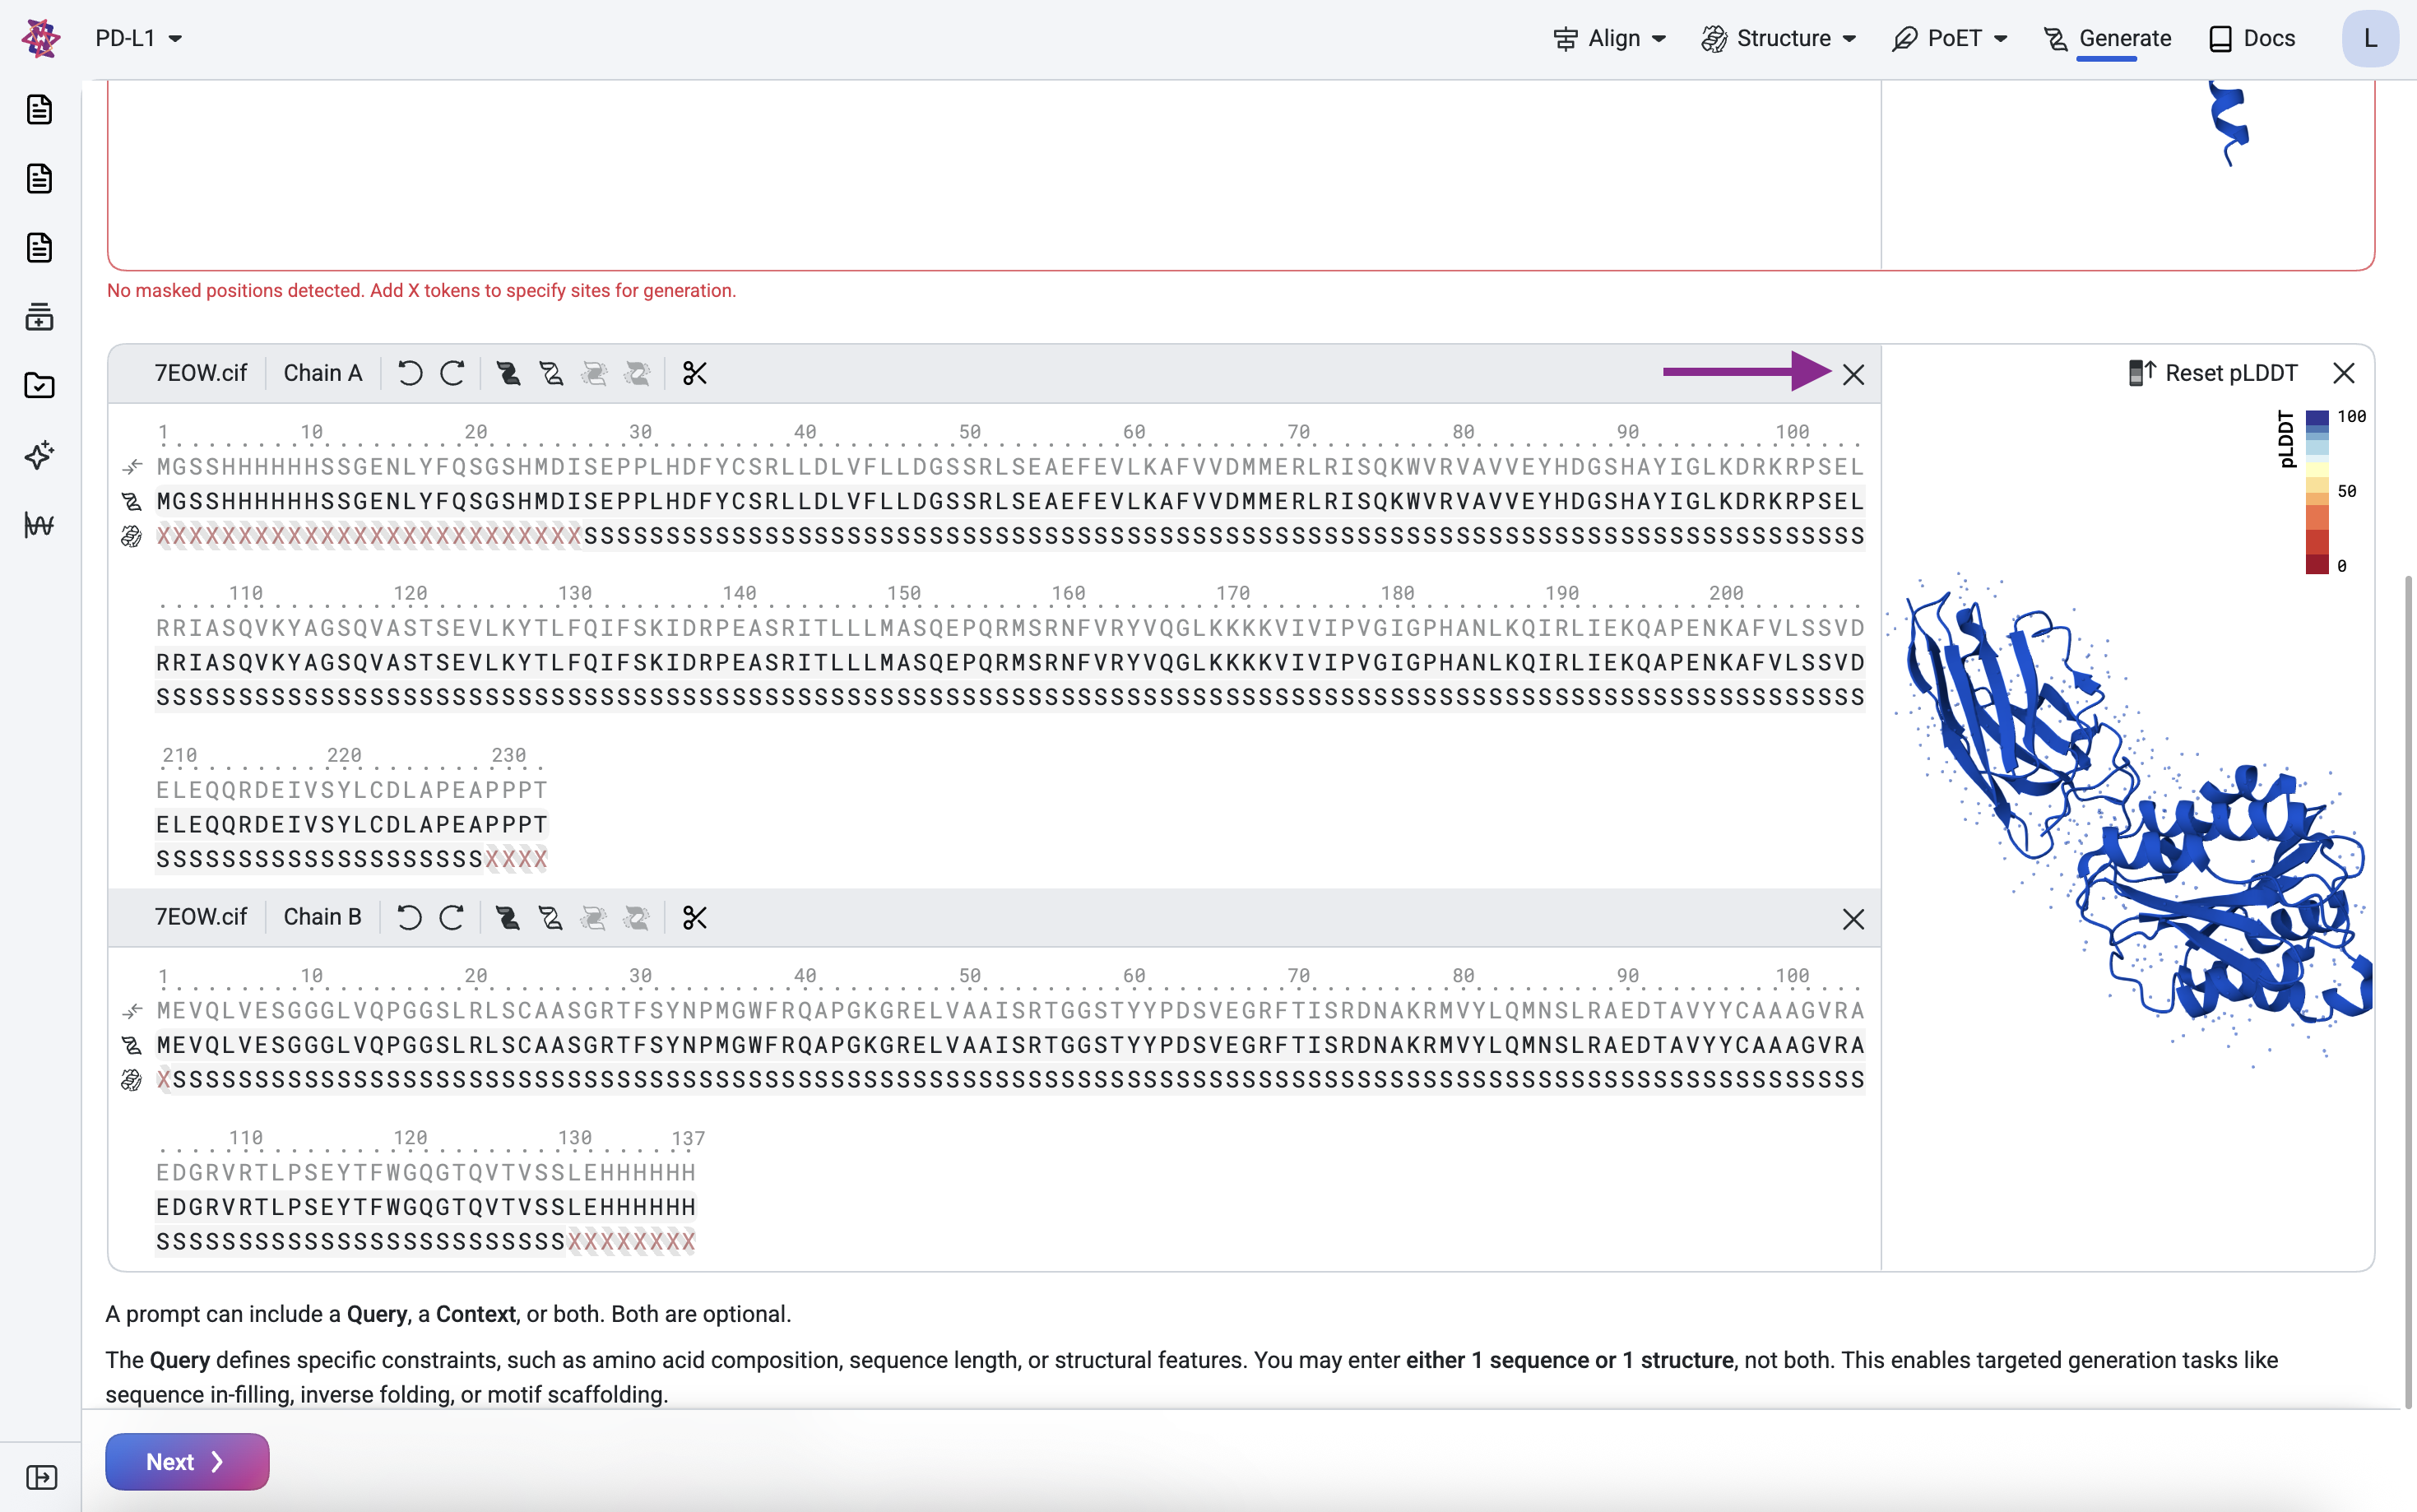This screenshot has height=1512, width=2417.
Task: Open the waveform analysis sidebar icon
Action: point(40,524)
